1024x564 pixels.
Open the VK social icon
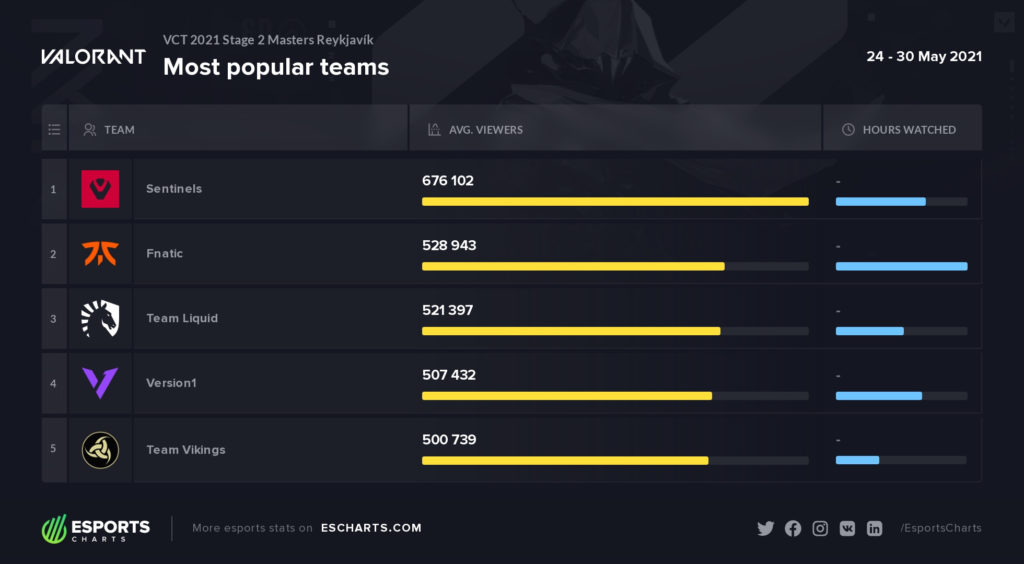[847, 528]
